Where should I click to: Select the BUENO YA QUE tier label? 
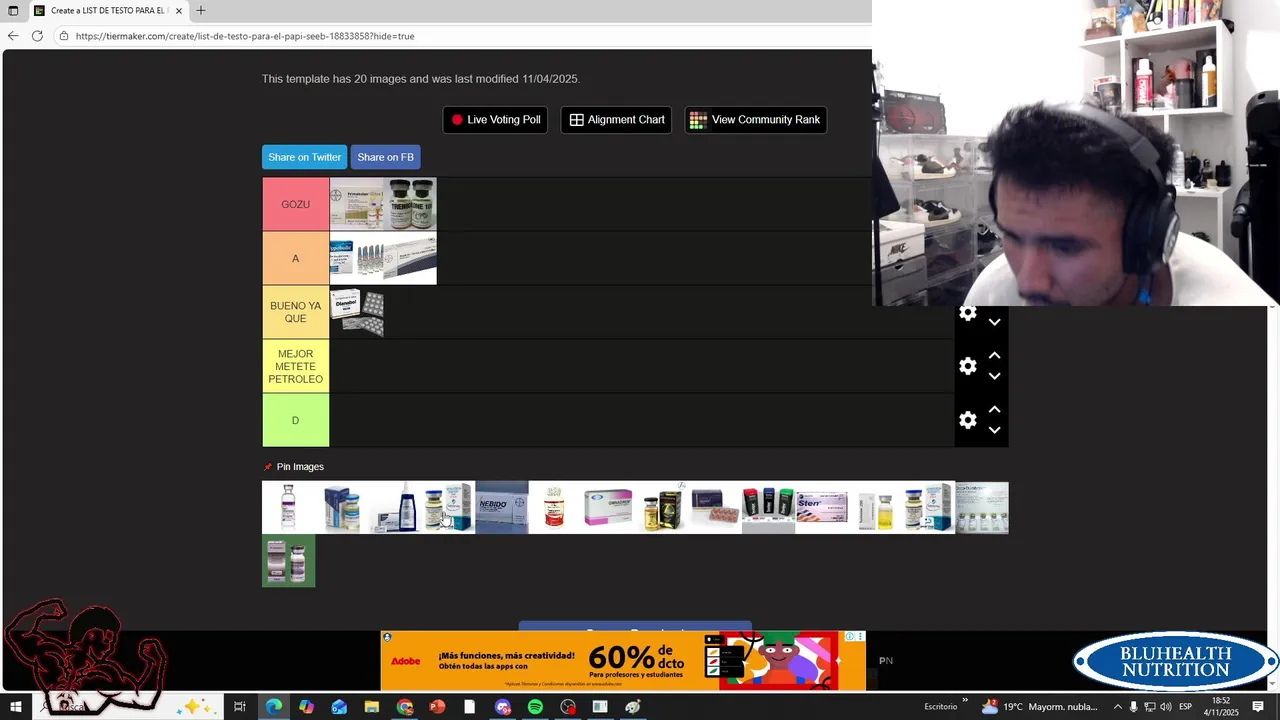click(295, 312)
